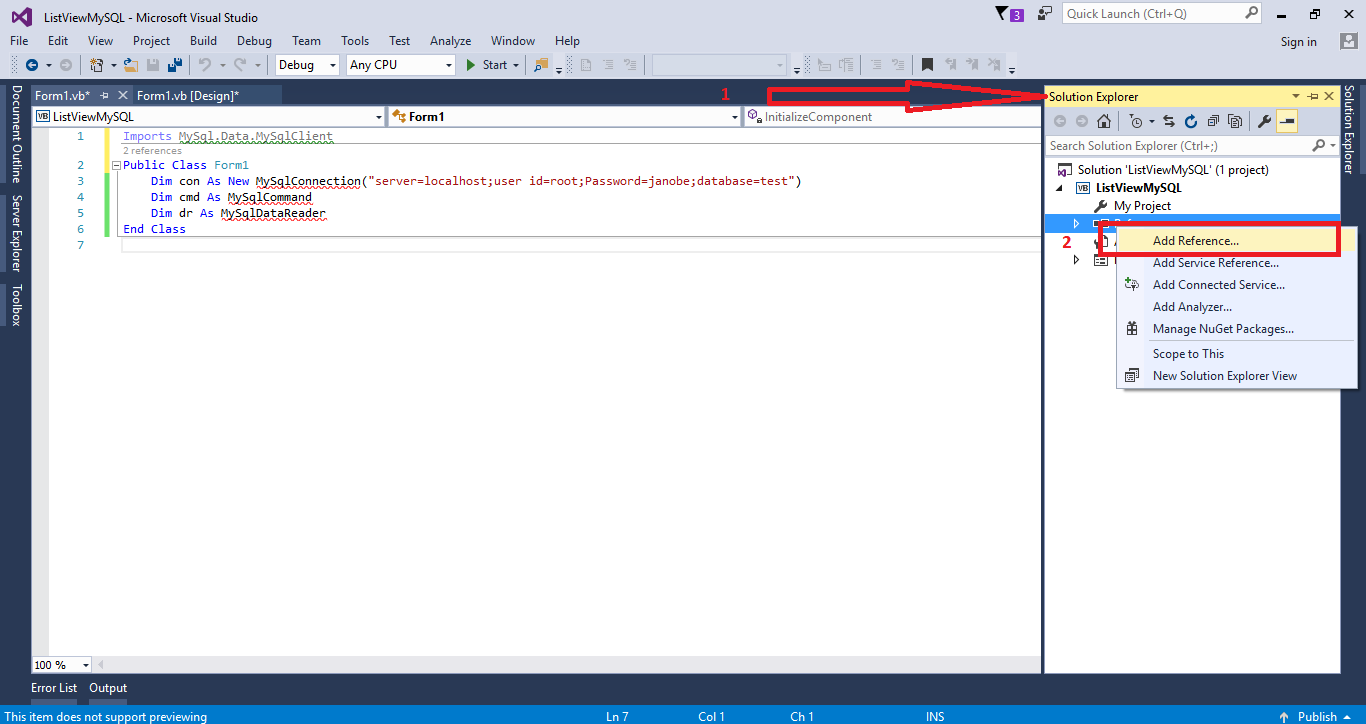Open the Debug configuration dropdown
This screenshot has height=724, width=1366.
pos(308,65)
